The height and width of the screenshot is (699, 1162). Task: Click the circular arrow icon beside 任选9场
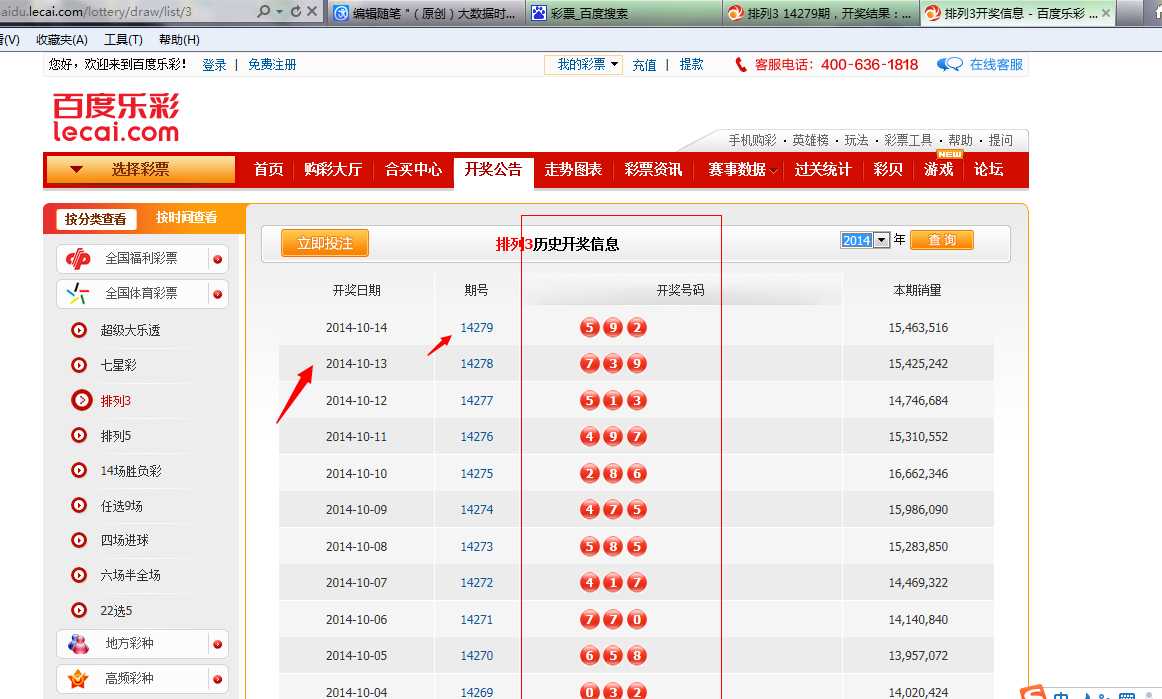pyautogui.click(x=79, y=505)
